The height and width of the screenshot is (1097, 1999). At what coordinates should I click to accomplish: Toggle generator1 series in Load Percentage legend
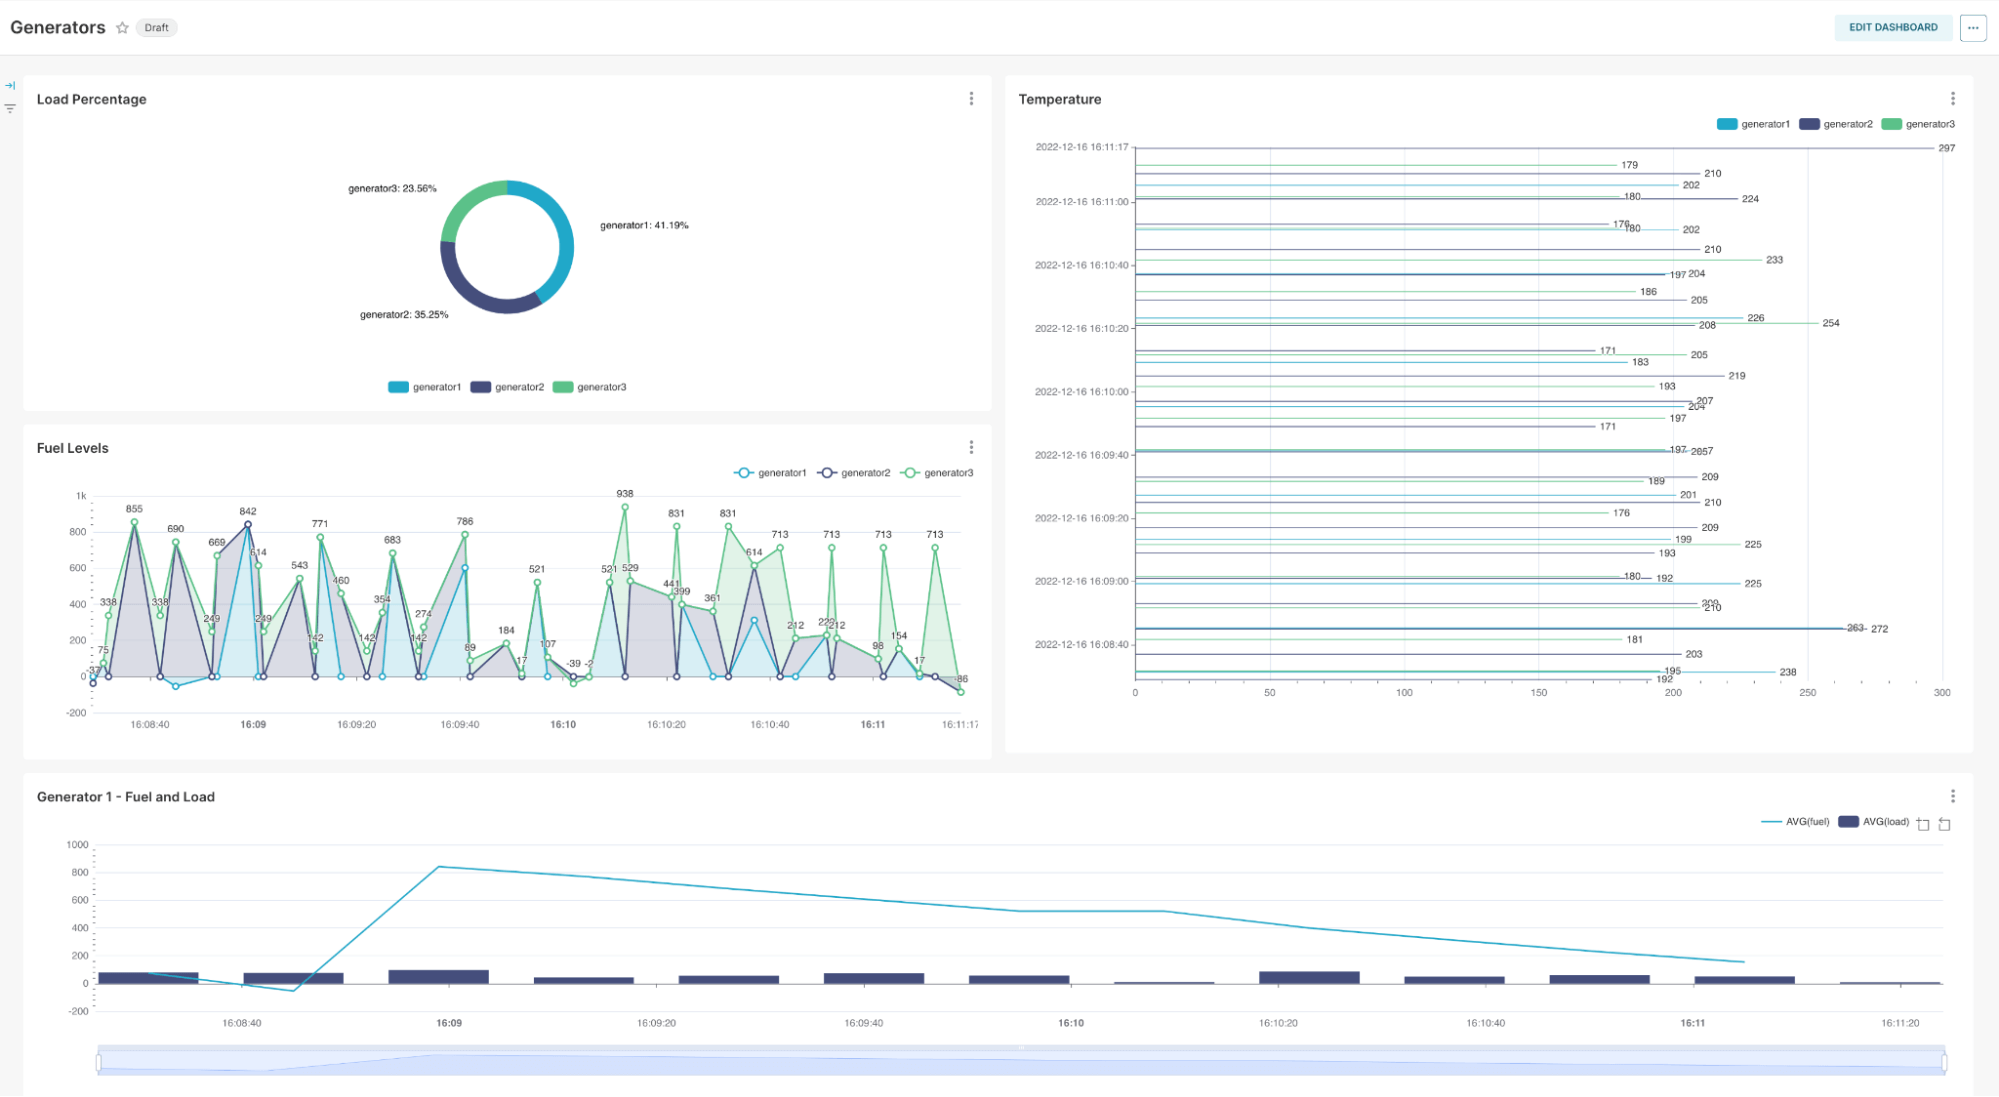tap(425, 387)
